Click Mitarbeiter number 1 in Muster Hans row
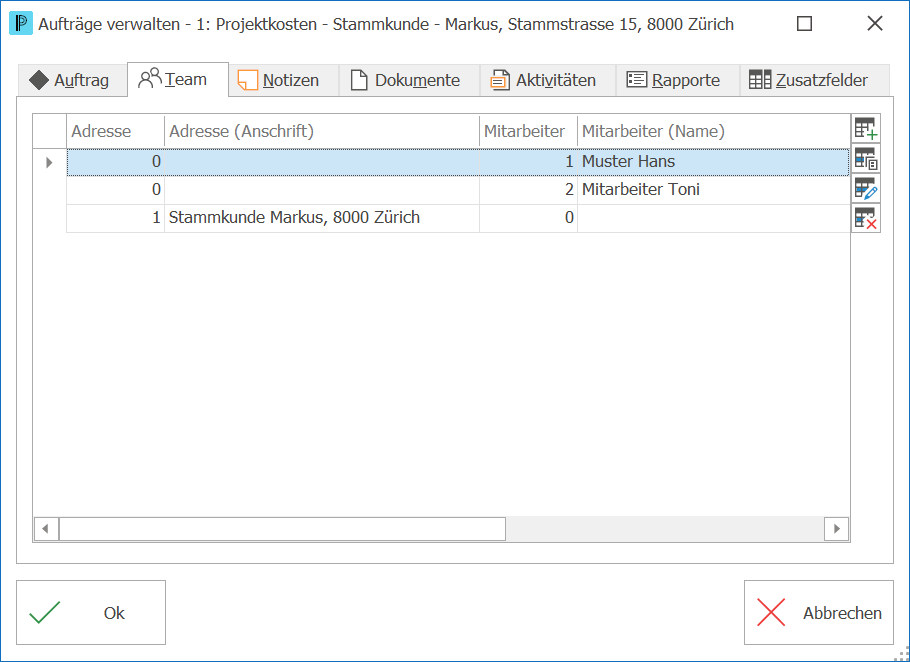This screenshot has width=910, height=662. pos(529,161)
